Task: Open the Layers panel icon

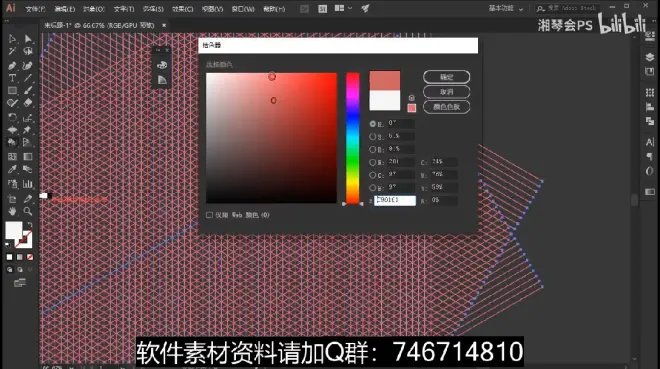Action: coord(649,57)
